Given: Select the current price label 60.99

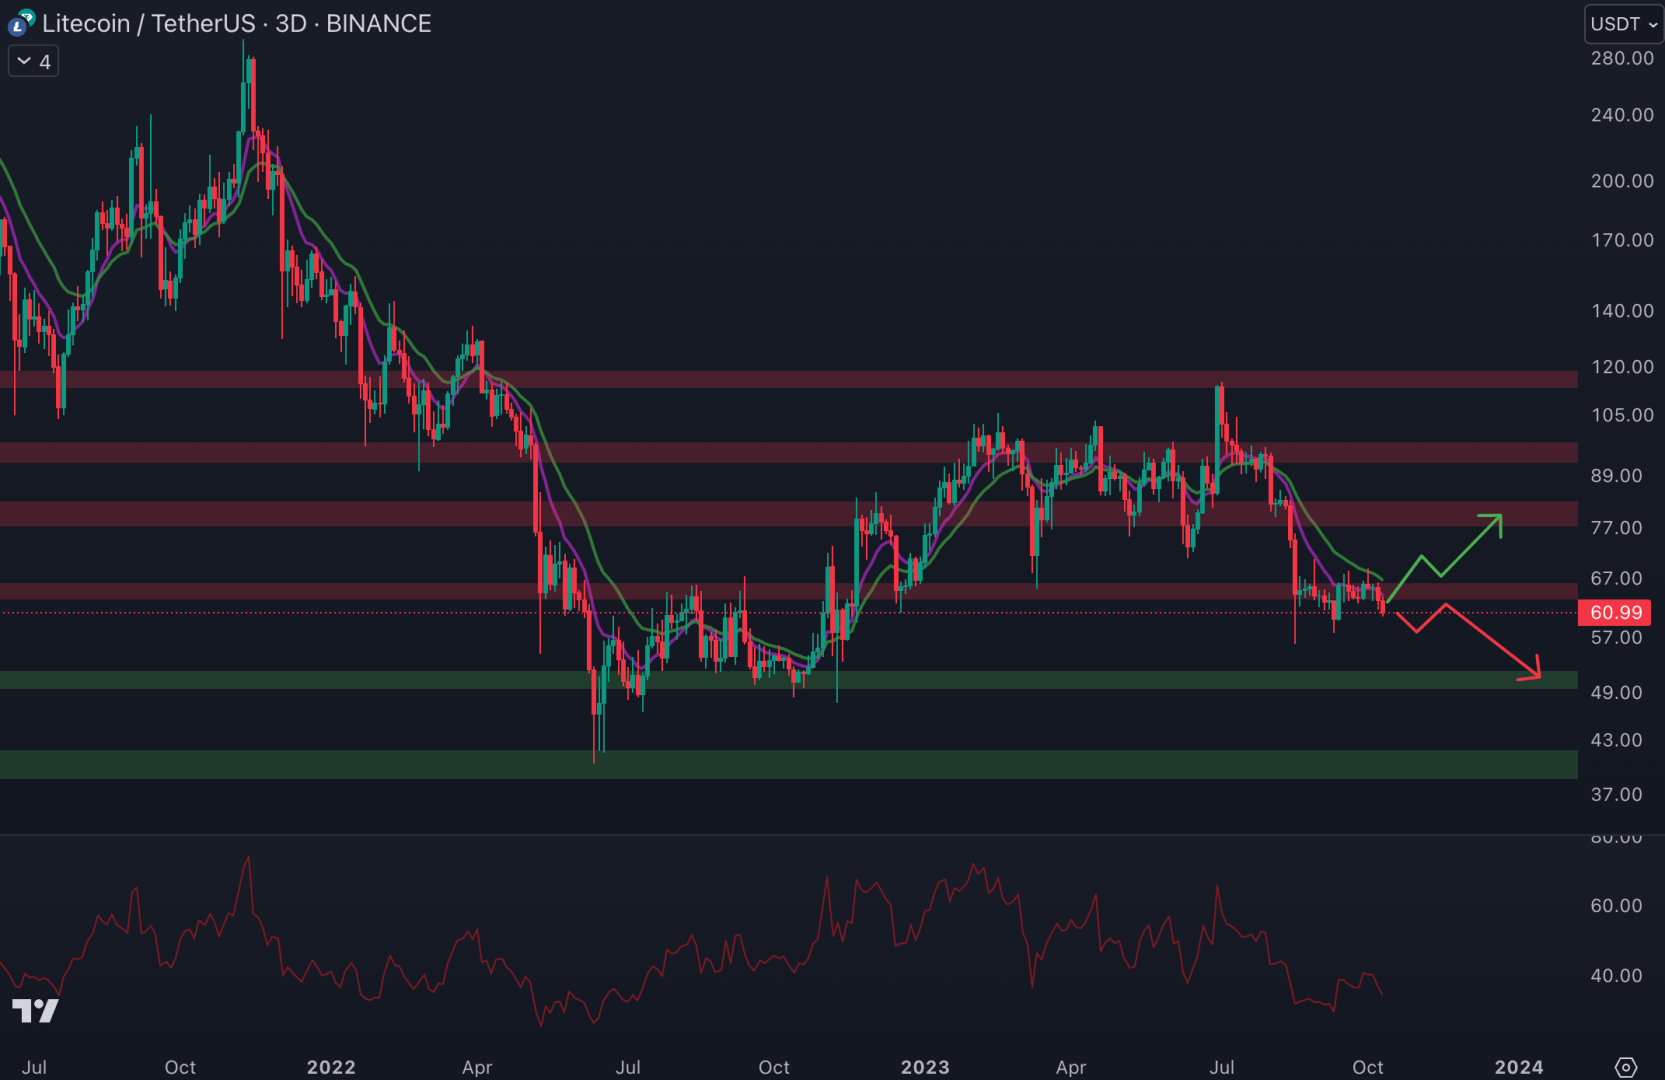Looking at the screenshot, I should (x=1615, y=612).
